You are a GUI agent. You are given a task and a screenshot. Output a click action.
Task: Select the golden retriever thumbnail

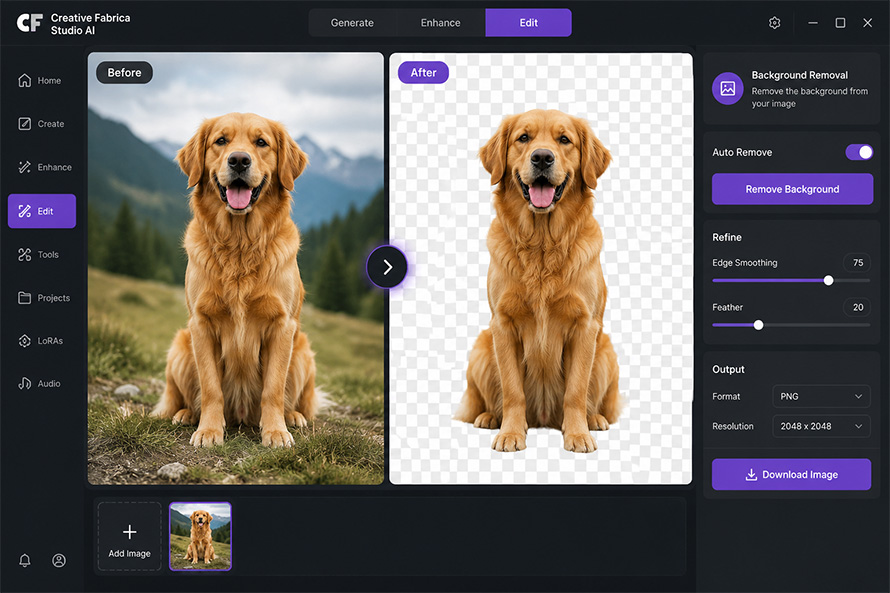coord(200,536)
